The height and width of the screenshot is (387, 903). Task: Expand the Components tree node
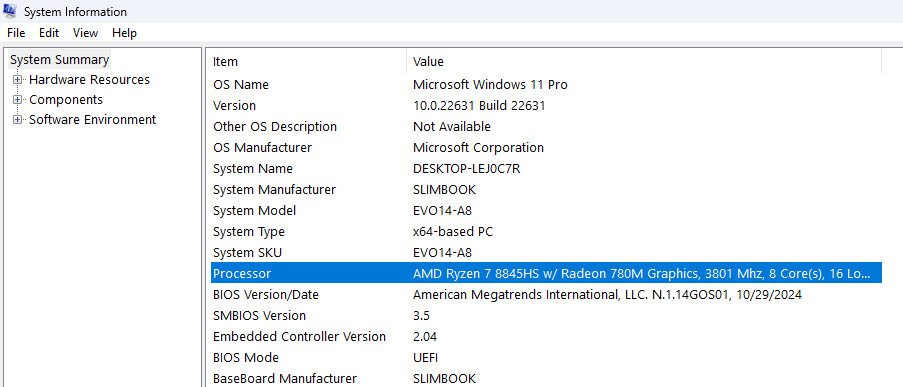17,100
